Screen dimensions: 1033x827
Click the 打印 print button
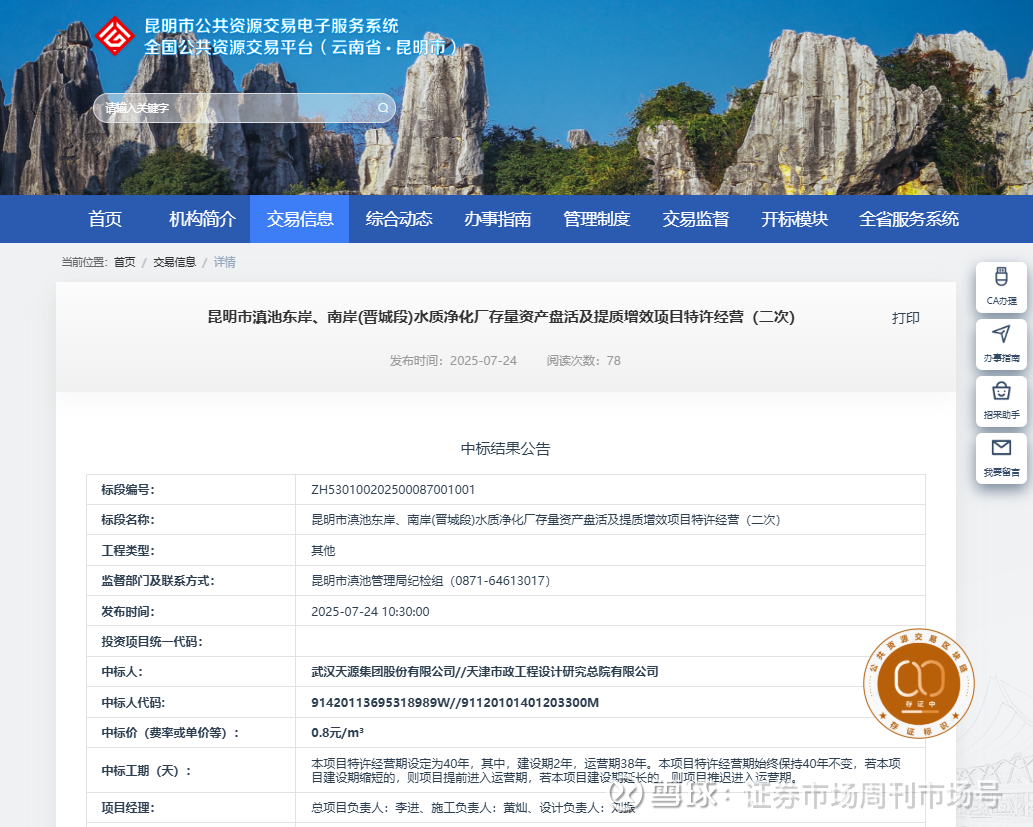(905, 318)
